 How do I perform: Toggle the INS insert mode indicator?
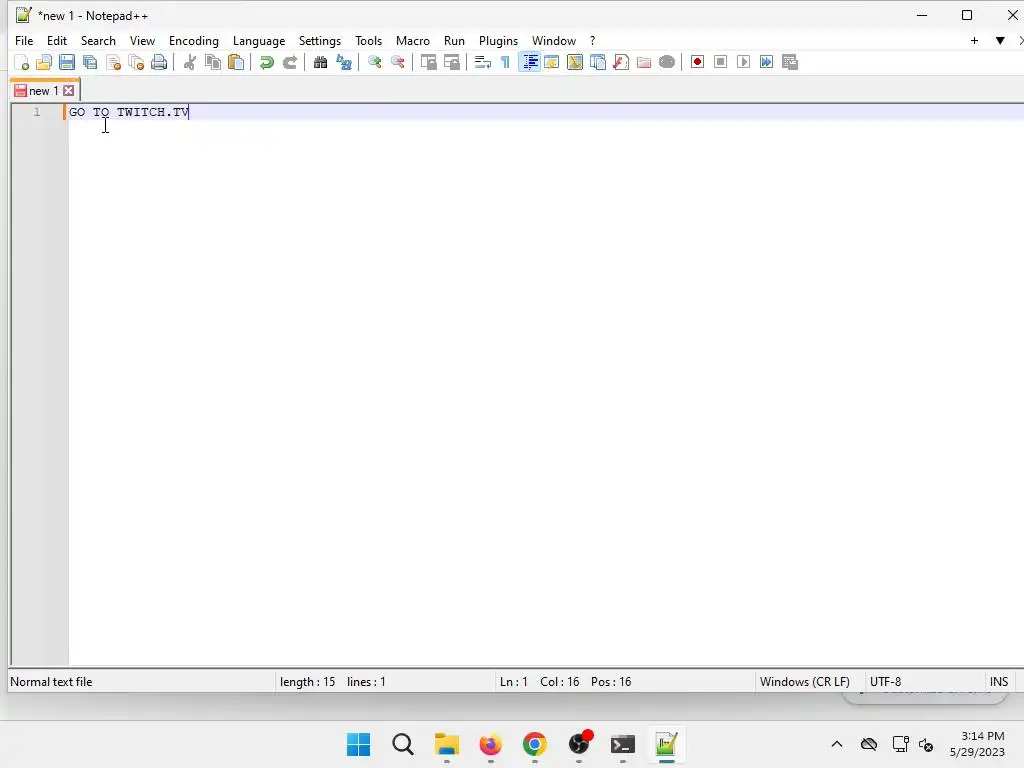click(x=999, y=682)
